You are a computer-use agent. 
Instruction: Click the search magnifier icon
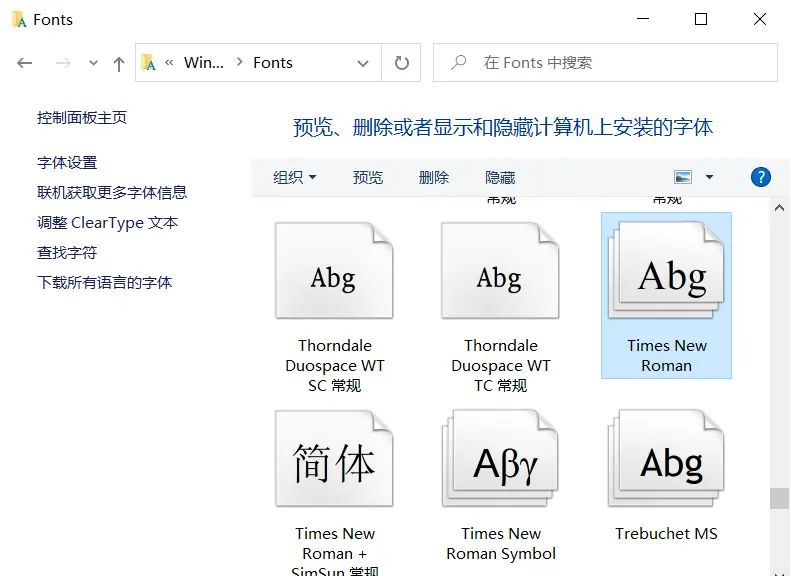point(458,63)
